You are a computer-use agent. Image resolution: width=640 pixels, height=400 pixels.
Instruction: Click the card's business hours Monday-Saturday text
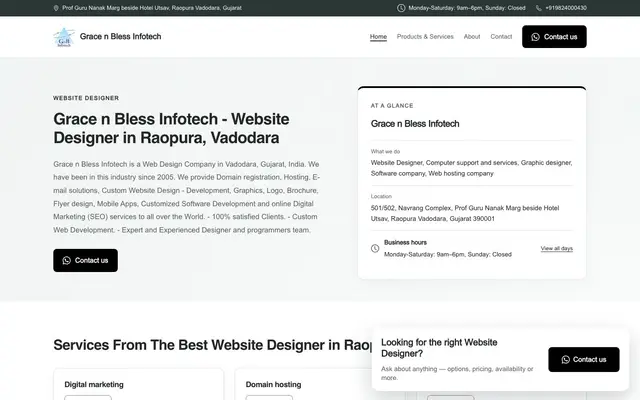click(x=448, y=254)
